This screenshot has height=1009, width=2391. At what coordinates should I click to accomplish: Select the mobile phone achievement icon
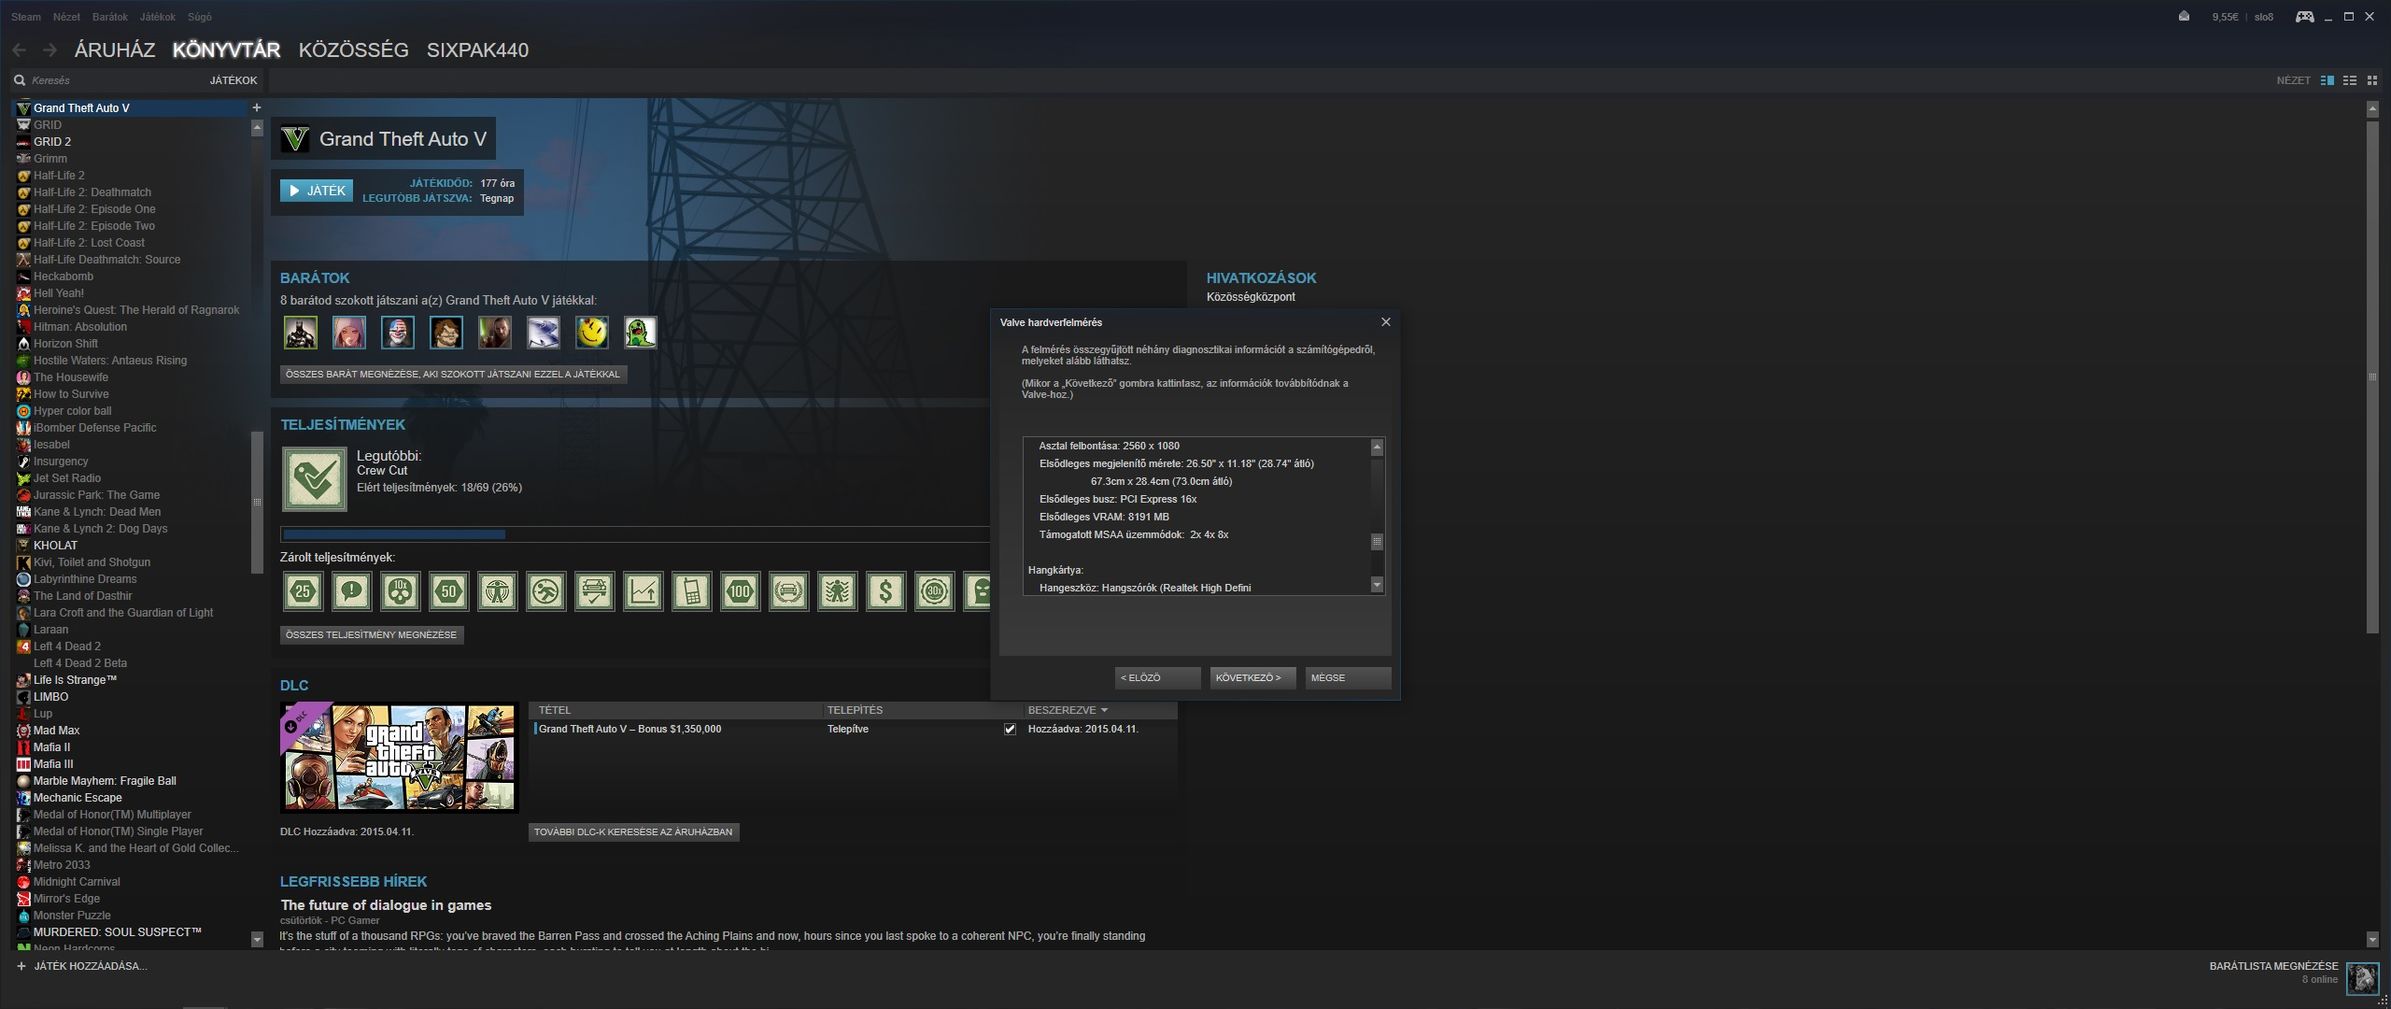(x=691, y=592)
